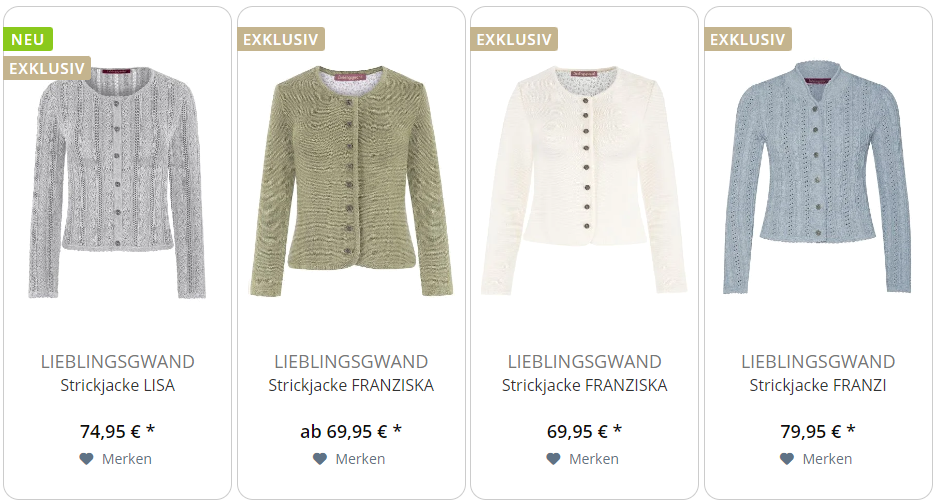The width and height of the screenshot is (937, 503).
Task: Click EXKLUSIV badge on green cardigan card
Action: pyautogui.click(x=281, y=39)
